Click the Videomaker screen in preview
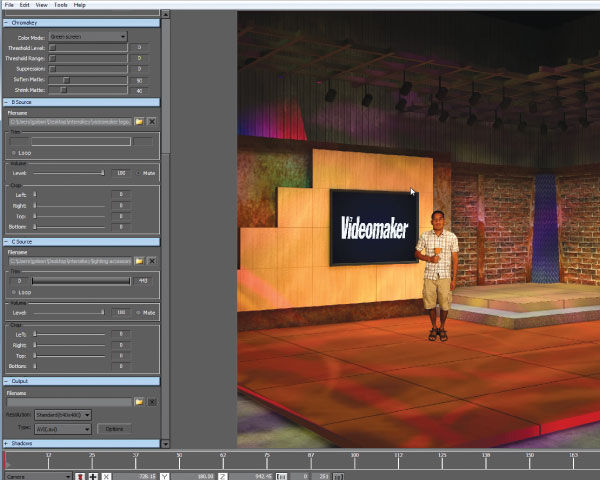Image resolution: width=600 pixels, height=480 pixels. 374,227
